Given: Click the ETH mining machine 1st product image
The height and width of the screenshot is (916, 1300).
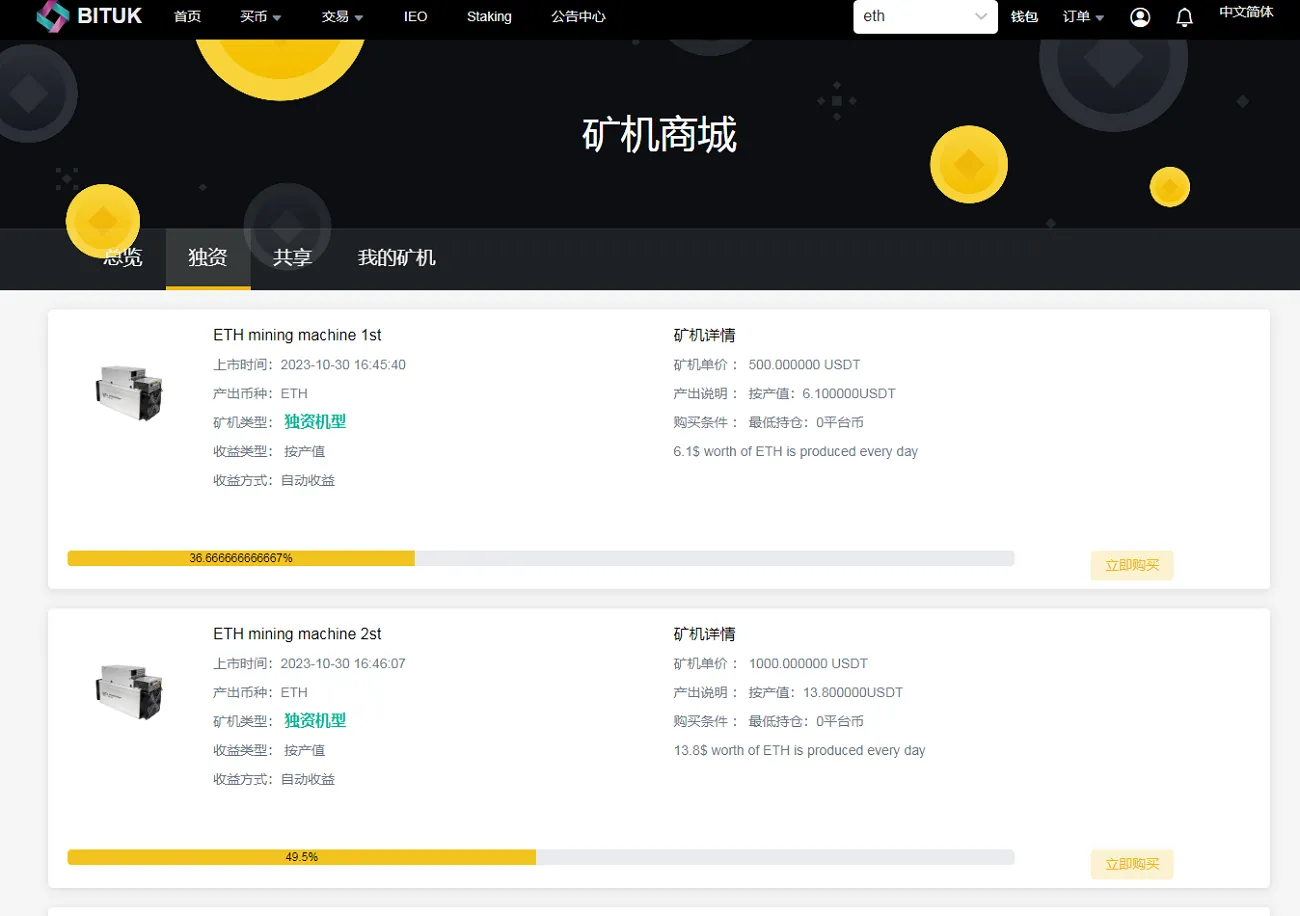Looking at the screenshot, I should point(130,390).
